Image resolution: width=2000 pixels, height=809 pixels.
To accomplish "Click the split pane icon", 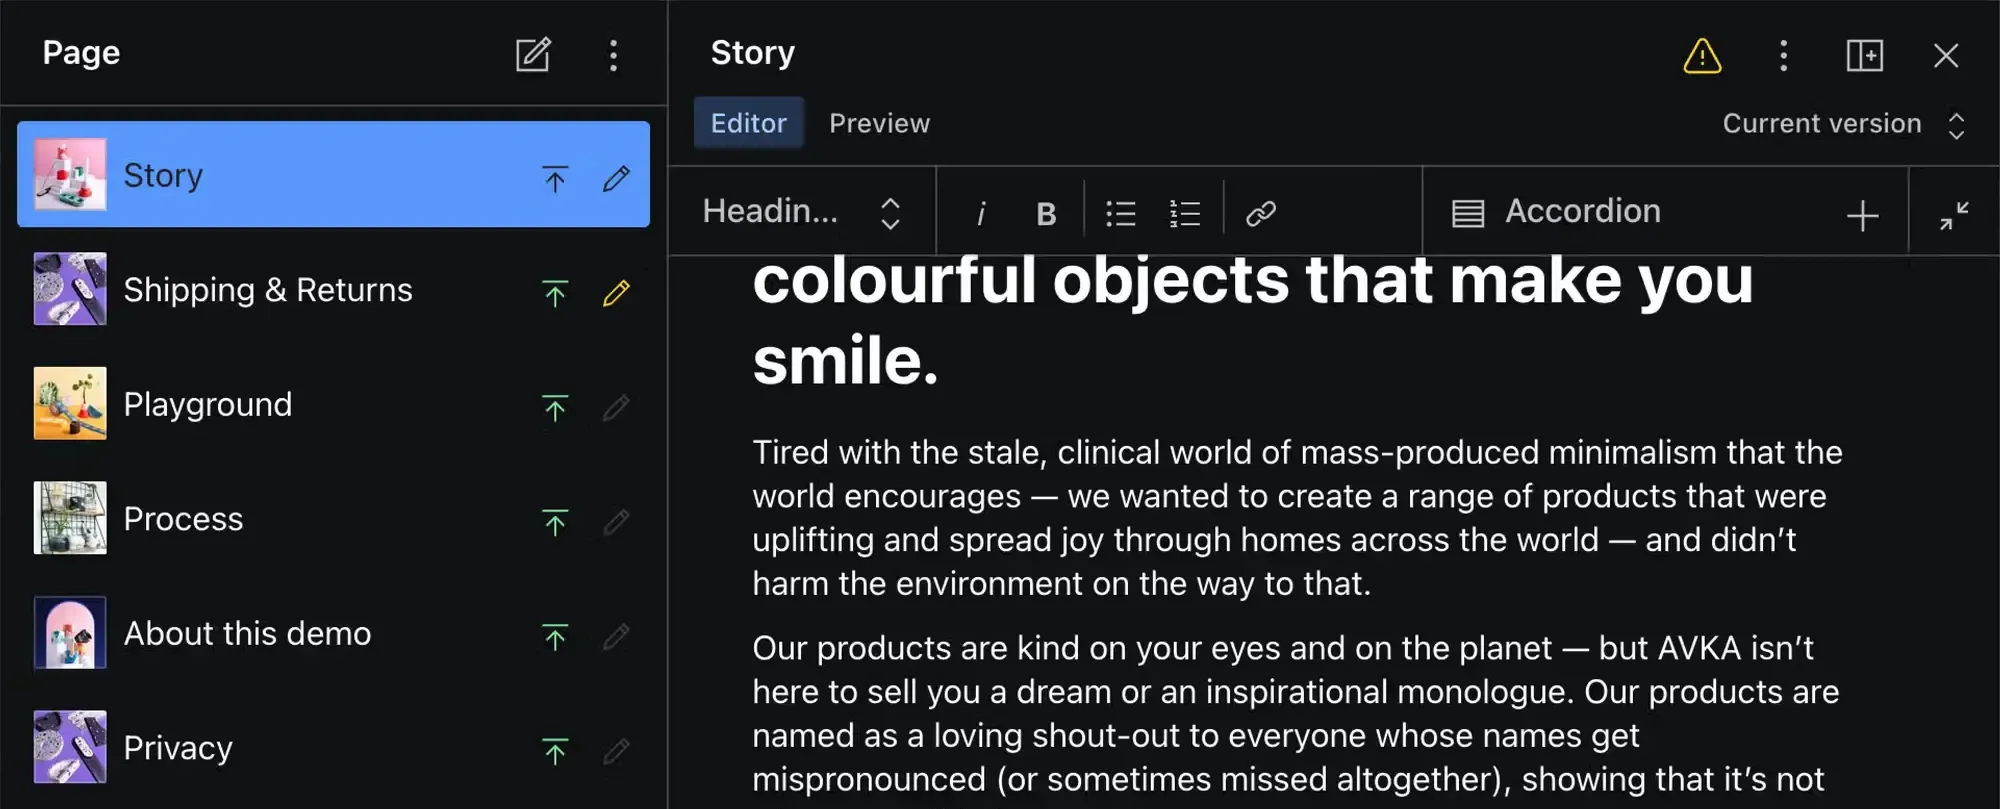I will [1864, 55].
